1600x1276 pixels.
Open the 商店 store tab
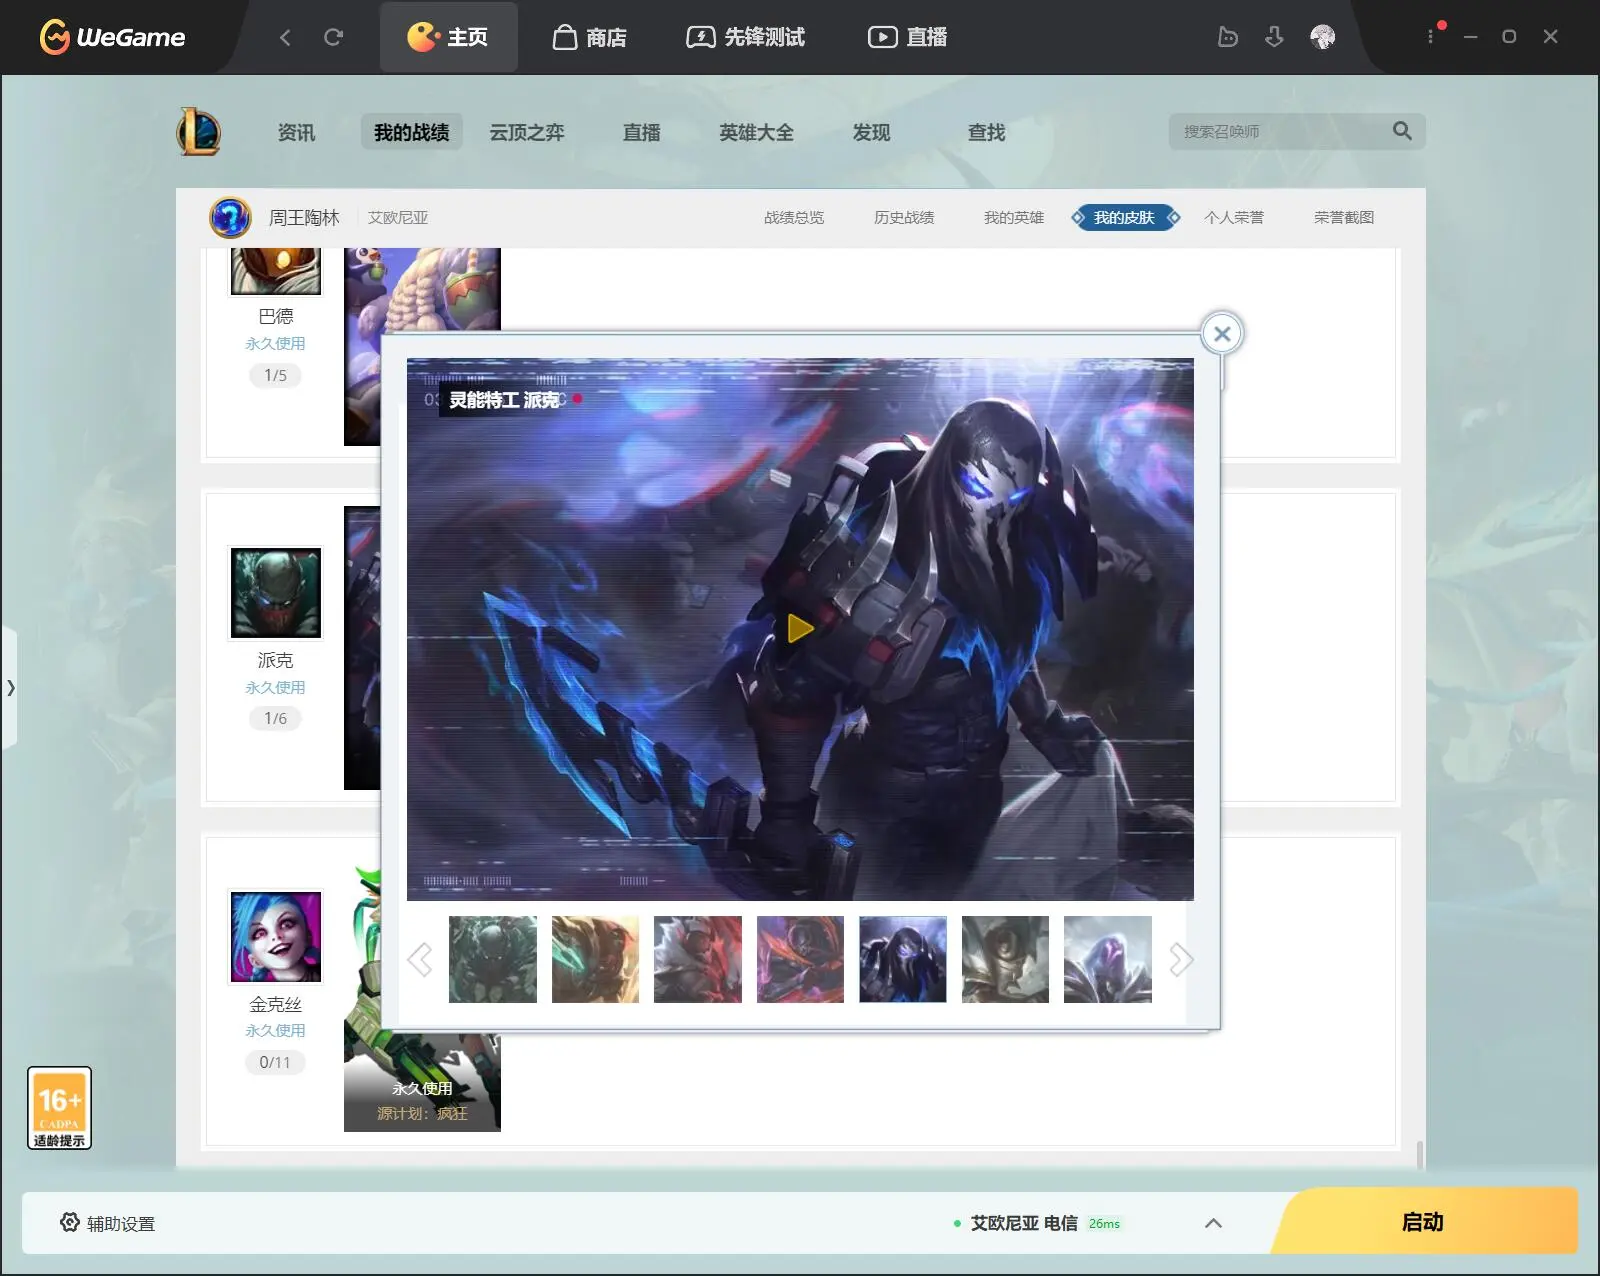[590, 37]
